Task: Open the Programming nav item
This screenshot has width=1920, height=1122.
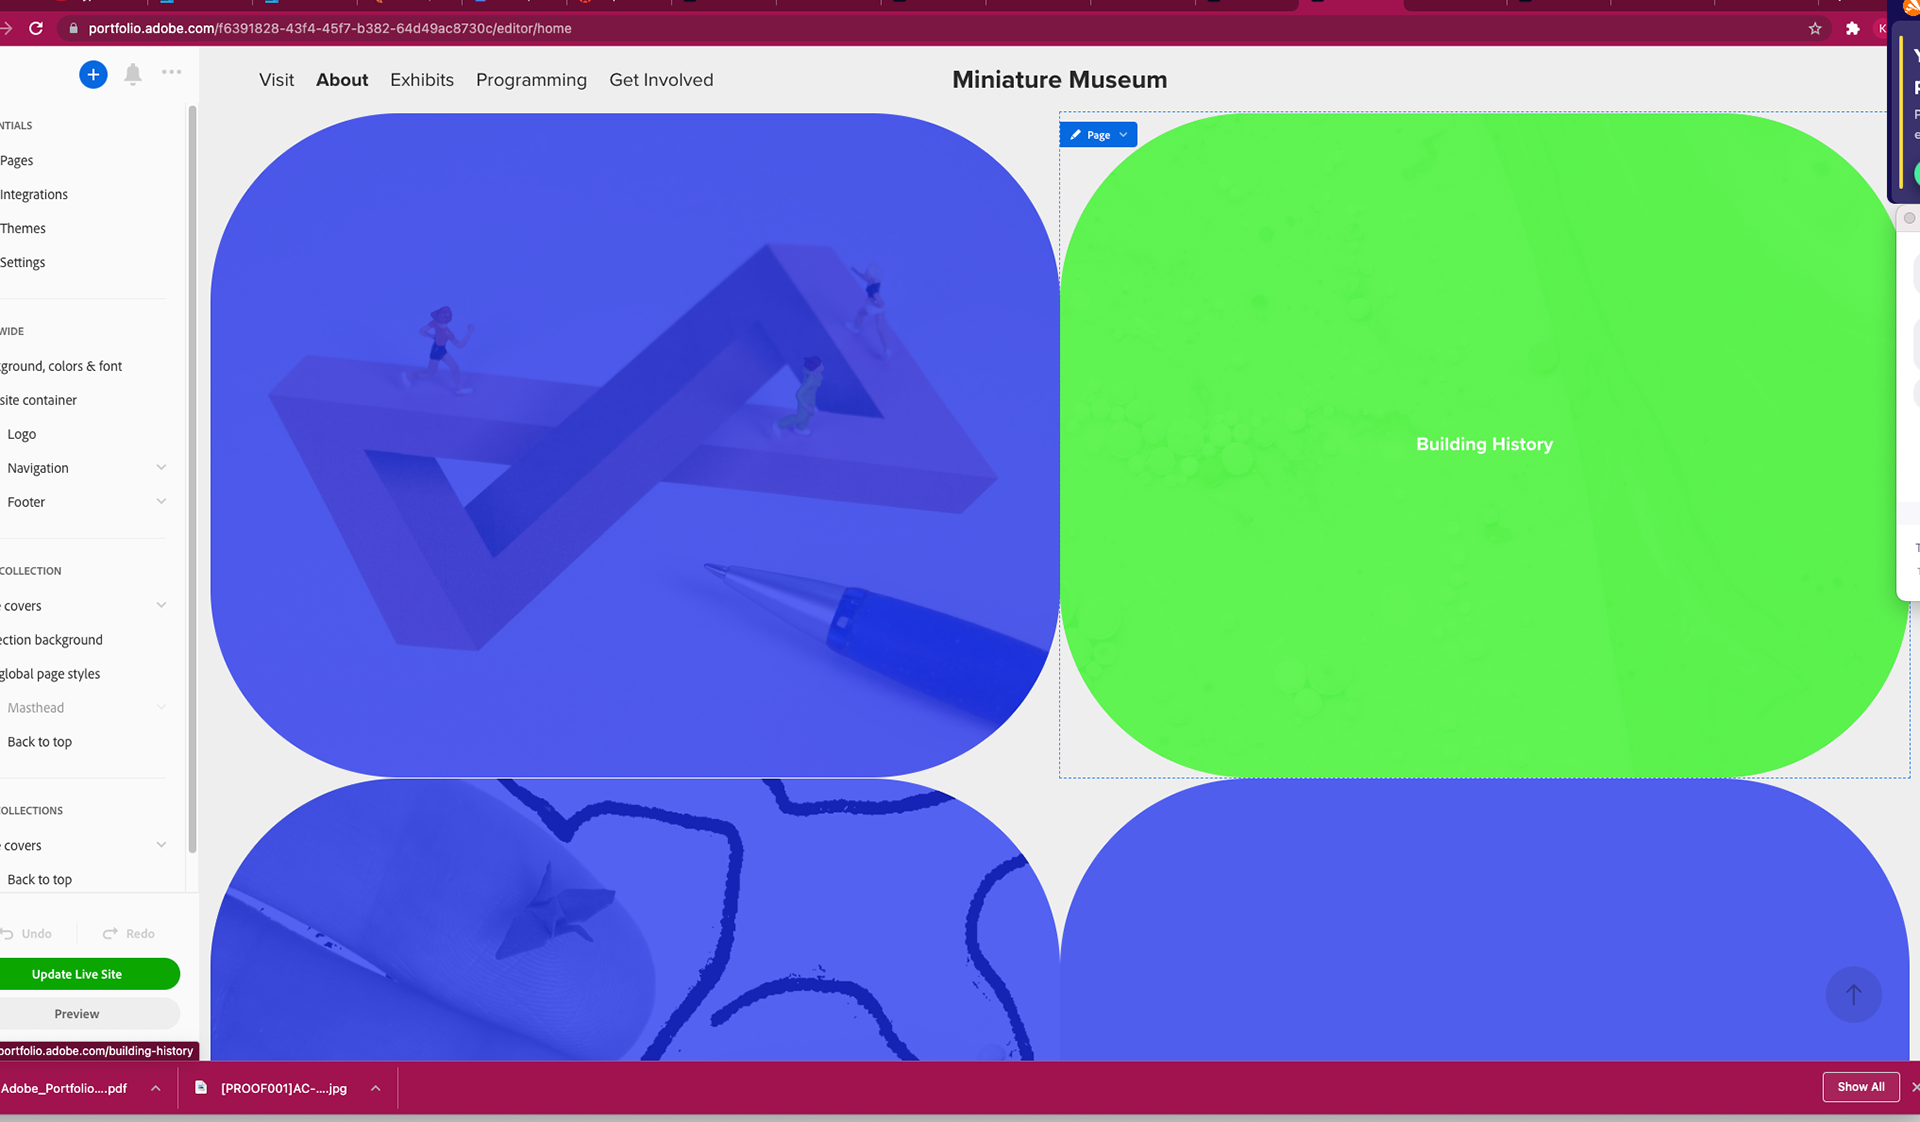Action: click(x=531, y=80)
